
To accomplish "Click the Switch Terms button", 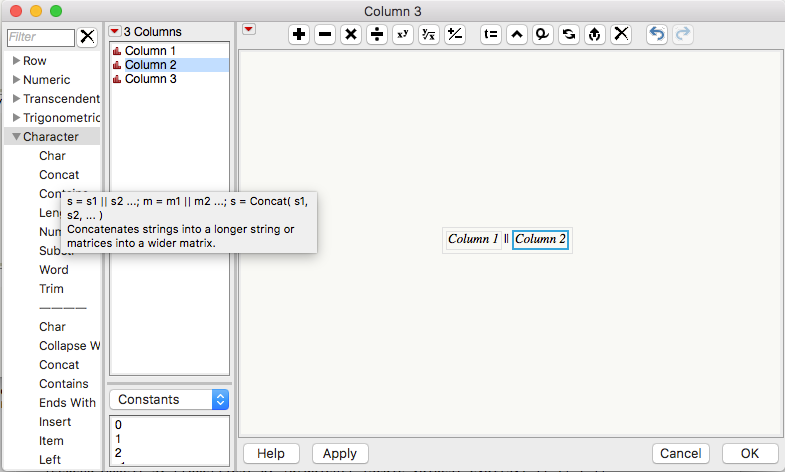I will (x=569, y=35).
